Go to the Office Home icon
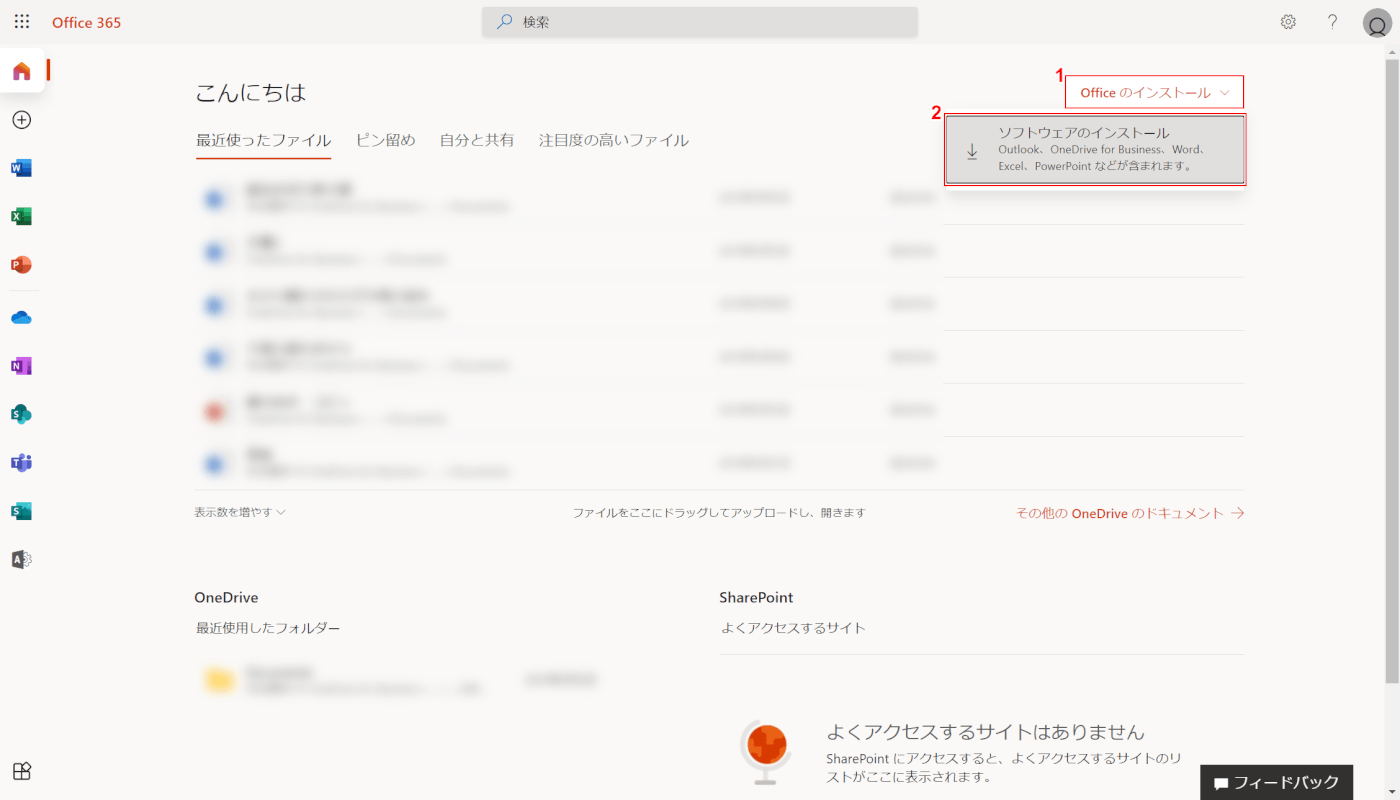Screen dimensions: 1400x800 click(x=22, y=71)
